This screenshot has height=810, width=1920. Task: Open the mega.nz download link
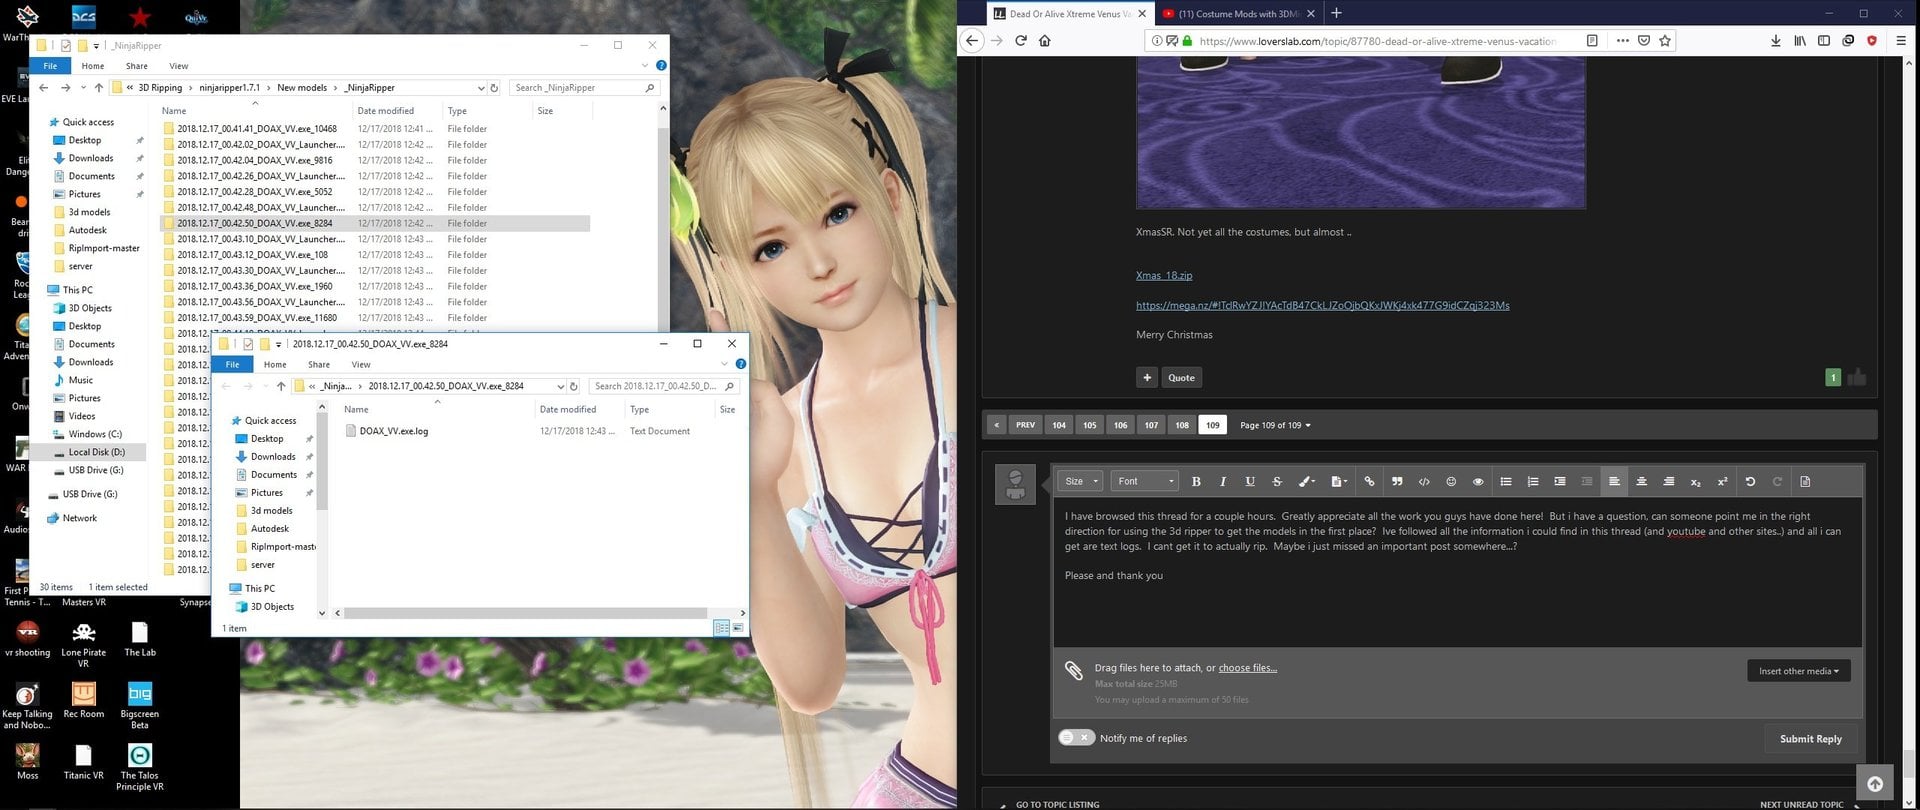[x=1322, y=306]
